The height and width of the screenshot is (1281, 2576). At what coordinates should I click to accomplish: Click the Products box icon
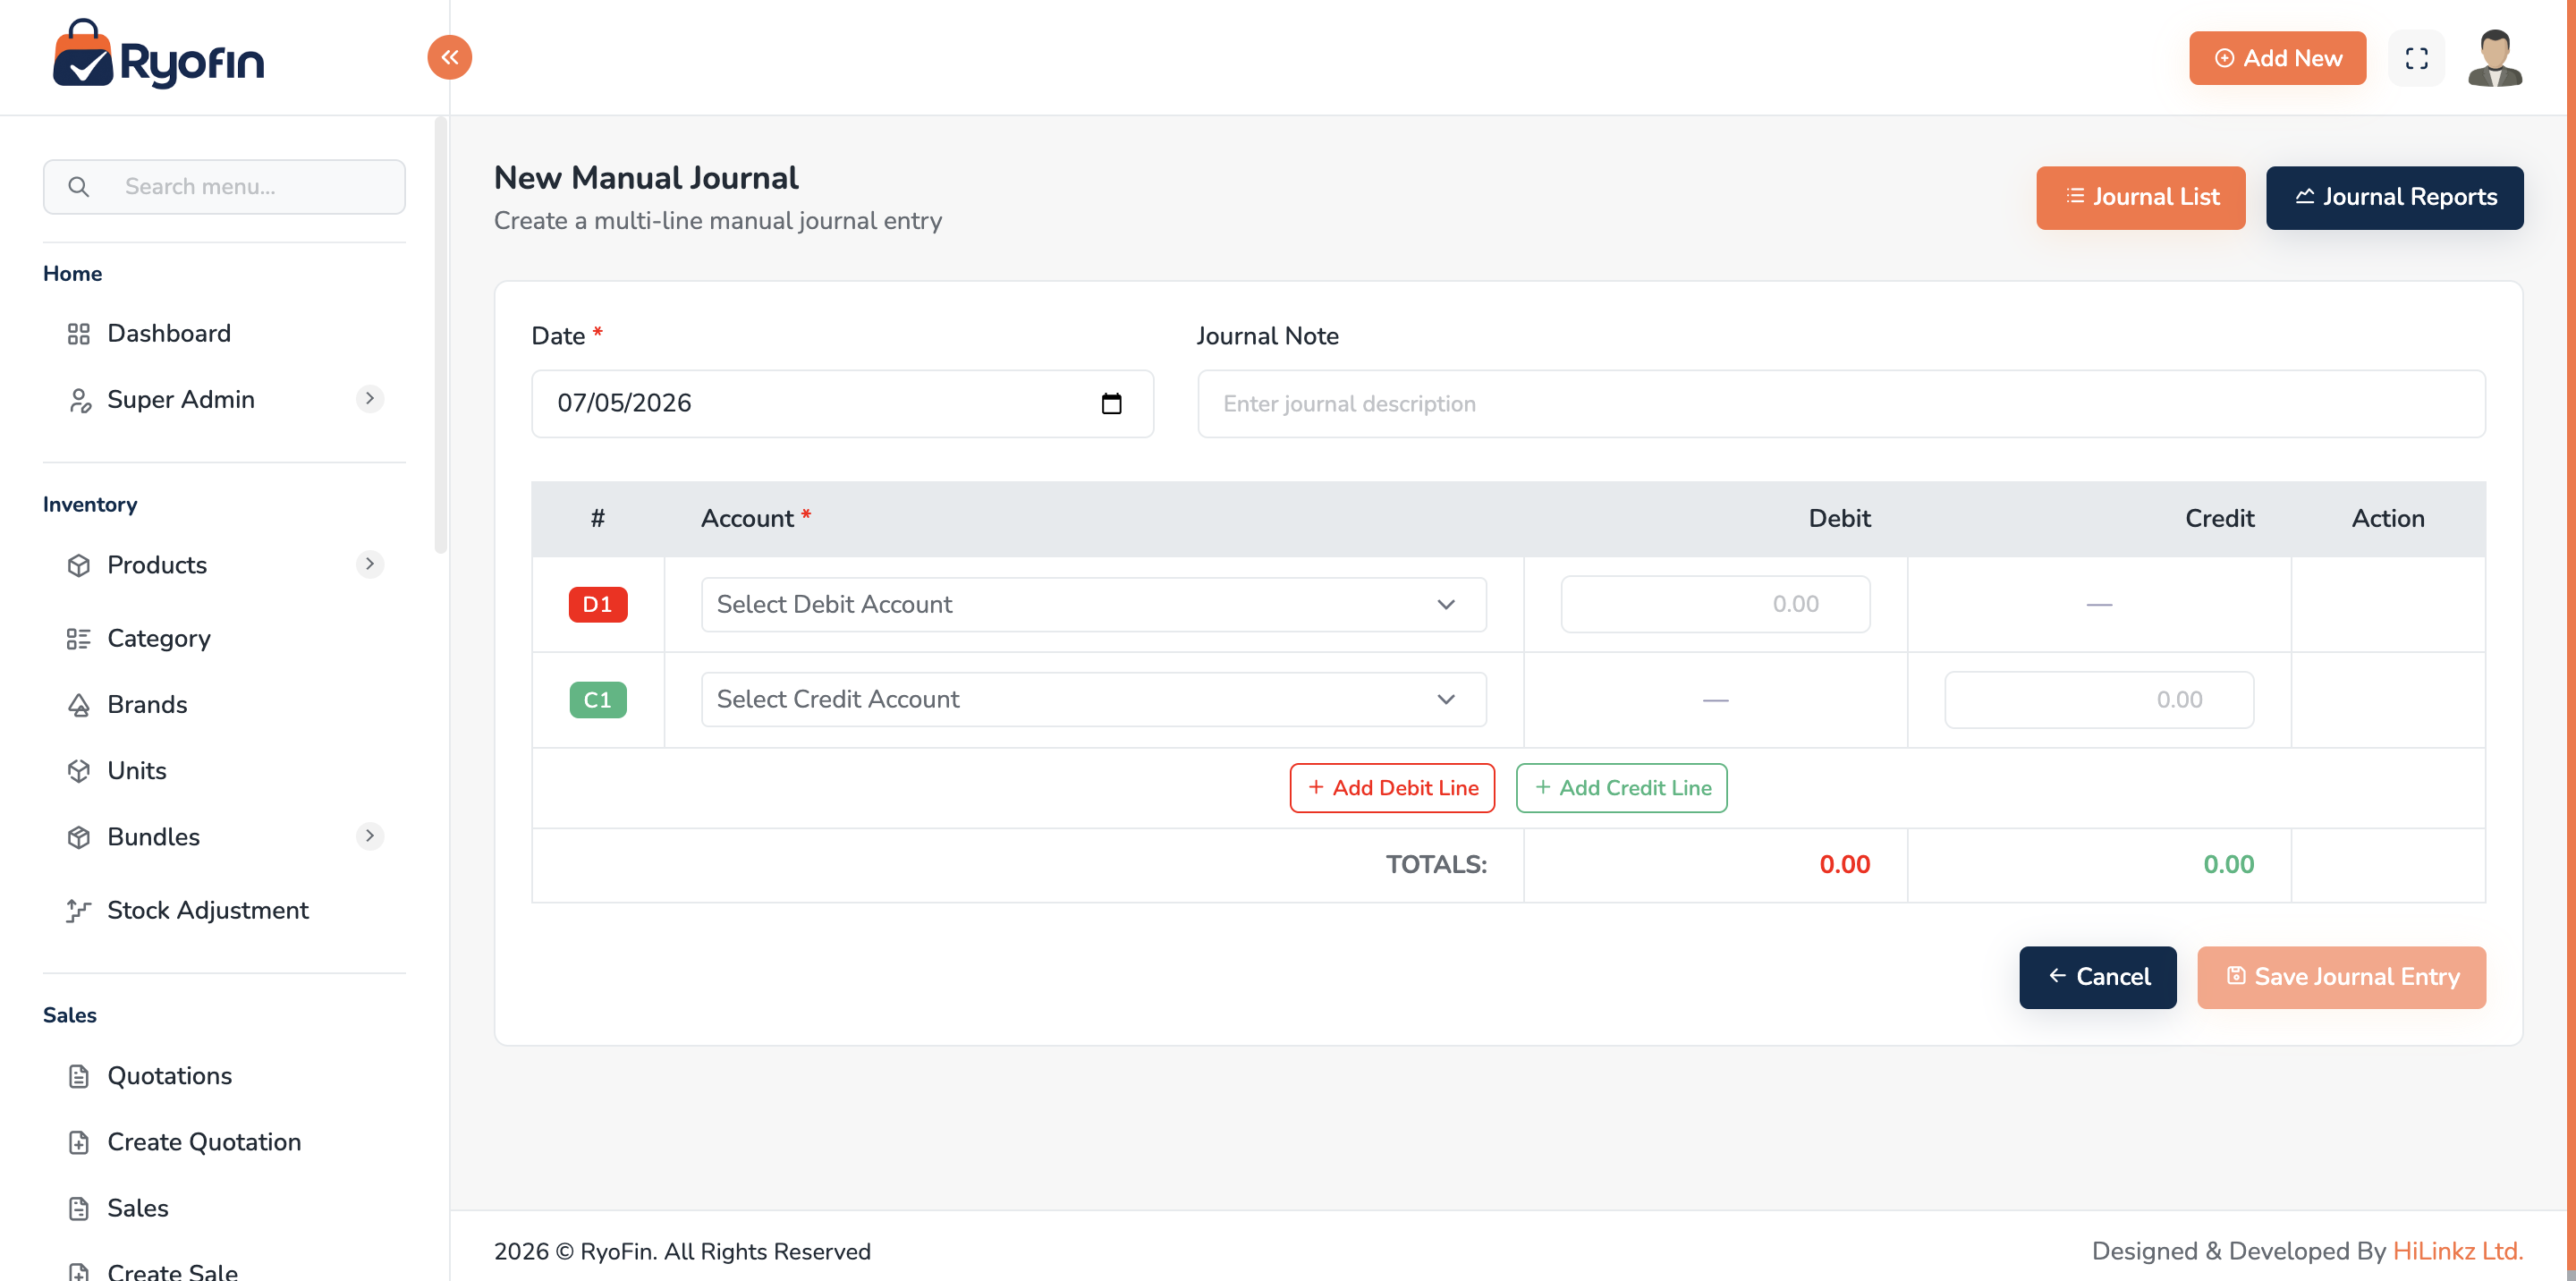(78, 565)
